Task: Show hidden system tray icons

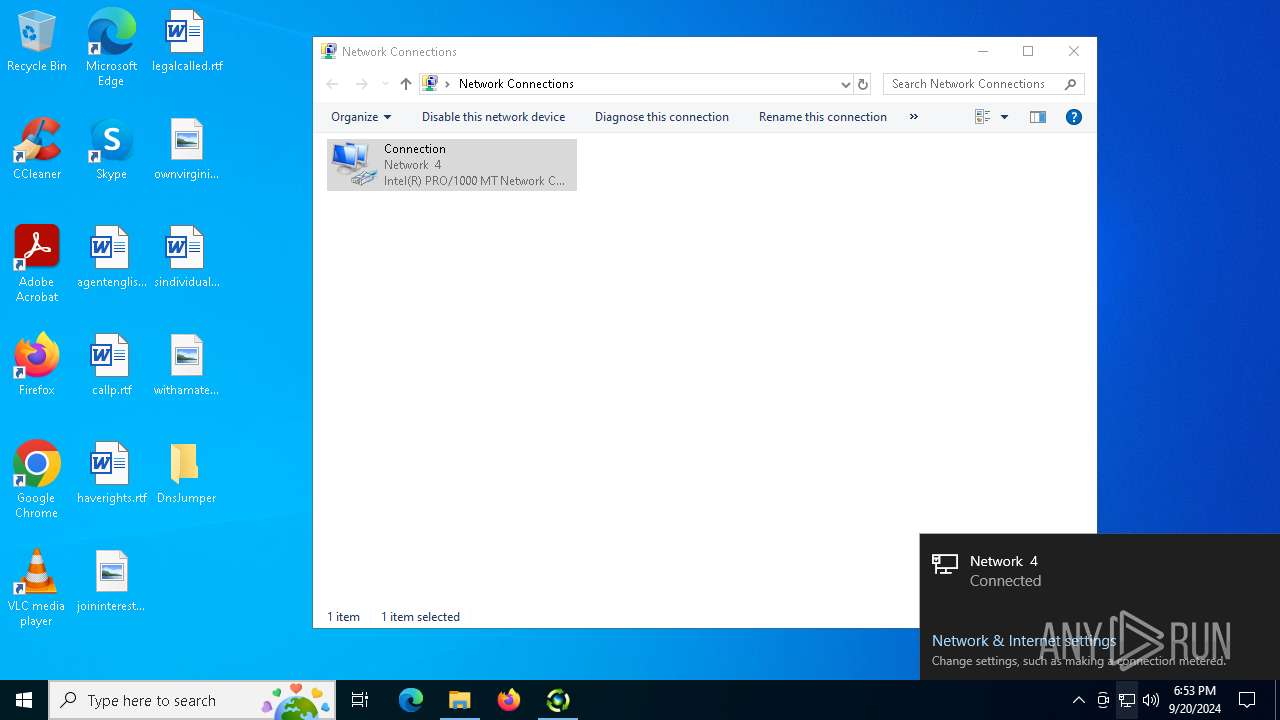Action: (x=1078, y=700)
